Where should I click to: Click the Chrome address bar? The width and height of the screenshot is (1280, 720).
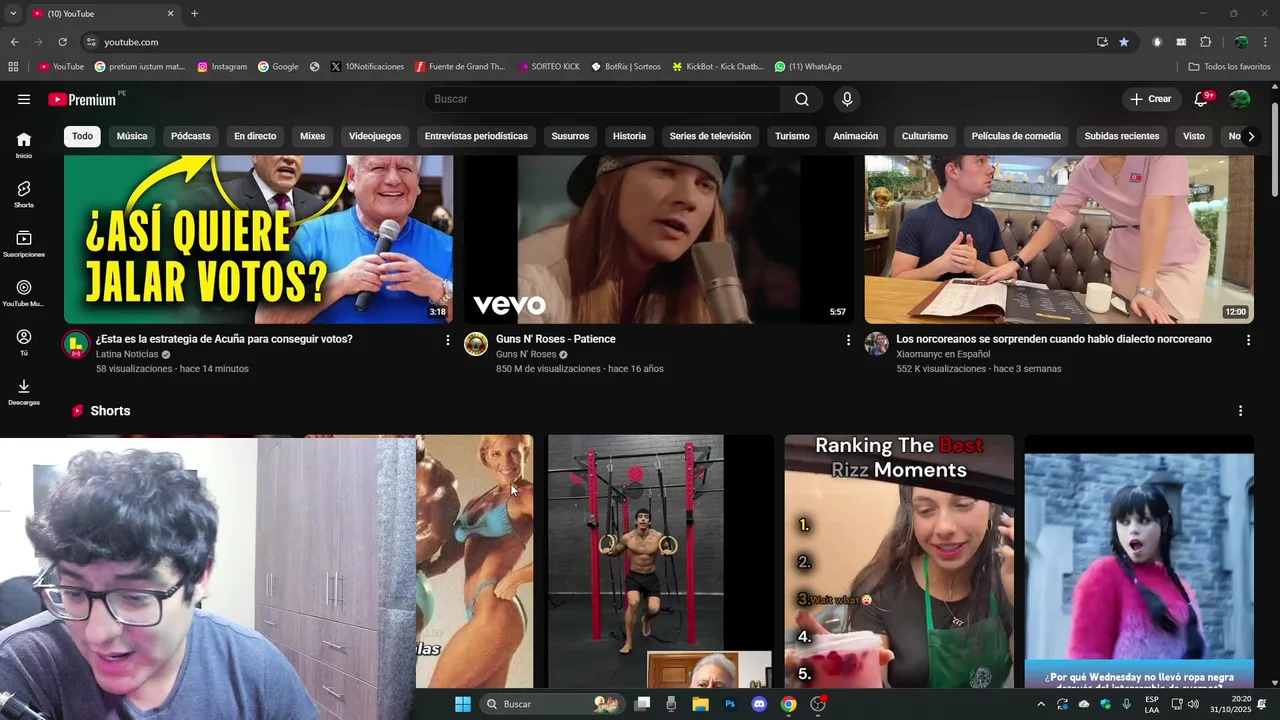(590, 42)
